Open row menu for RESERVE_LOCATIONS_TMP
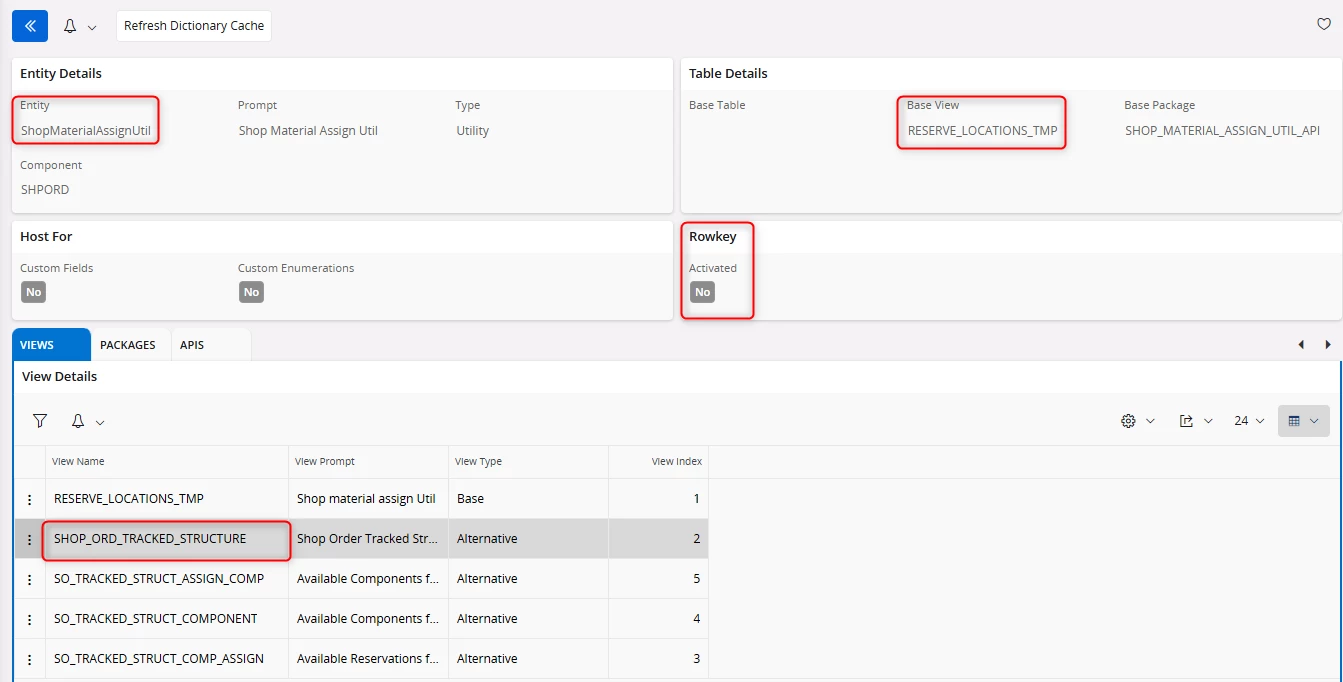The width and height of the screenshot is (1343, 682). (30, 499)
